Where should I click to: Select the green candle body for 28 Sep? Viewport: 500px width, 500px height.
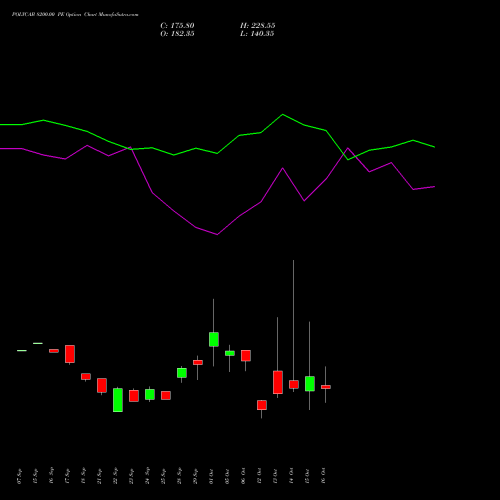tap(182, 373)
